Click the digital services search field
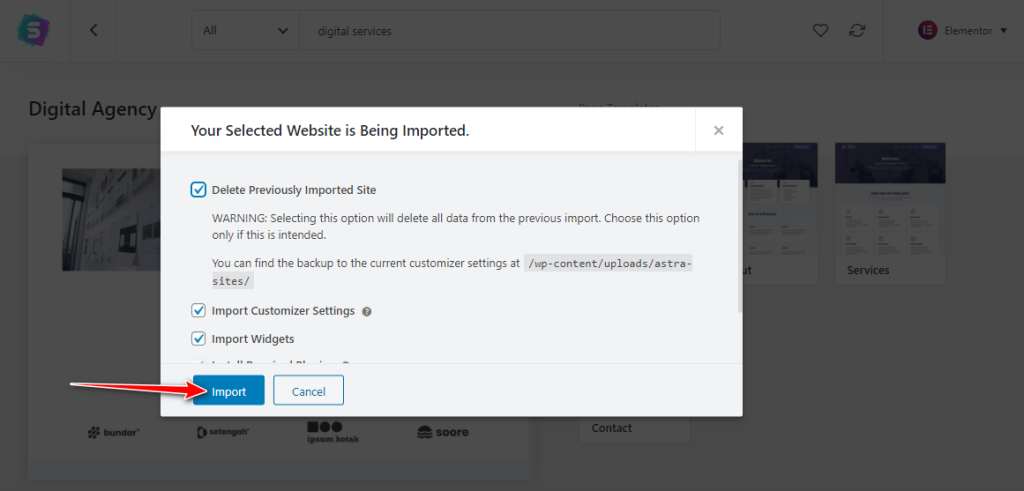Screen dimensions: 1024x491 (x=509, y=31)
